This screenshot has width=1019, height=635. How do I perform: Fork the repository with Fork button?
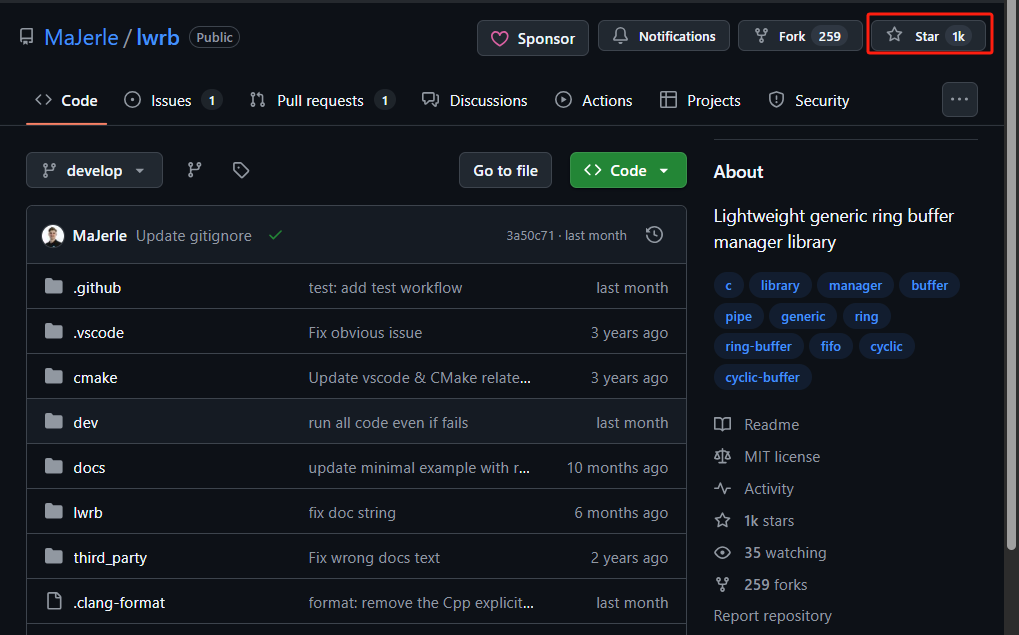click(800, 36)
